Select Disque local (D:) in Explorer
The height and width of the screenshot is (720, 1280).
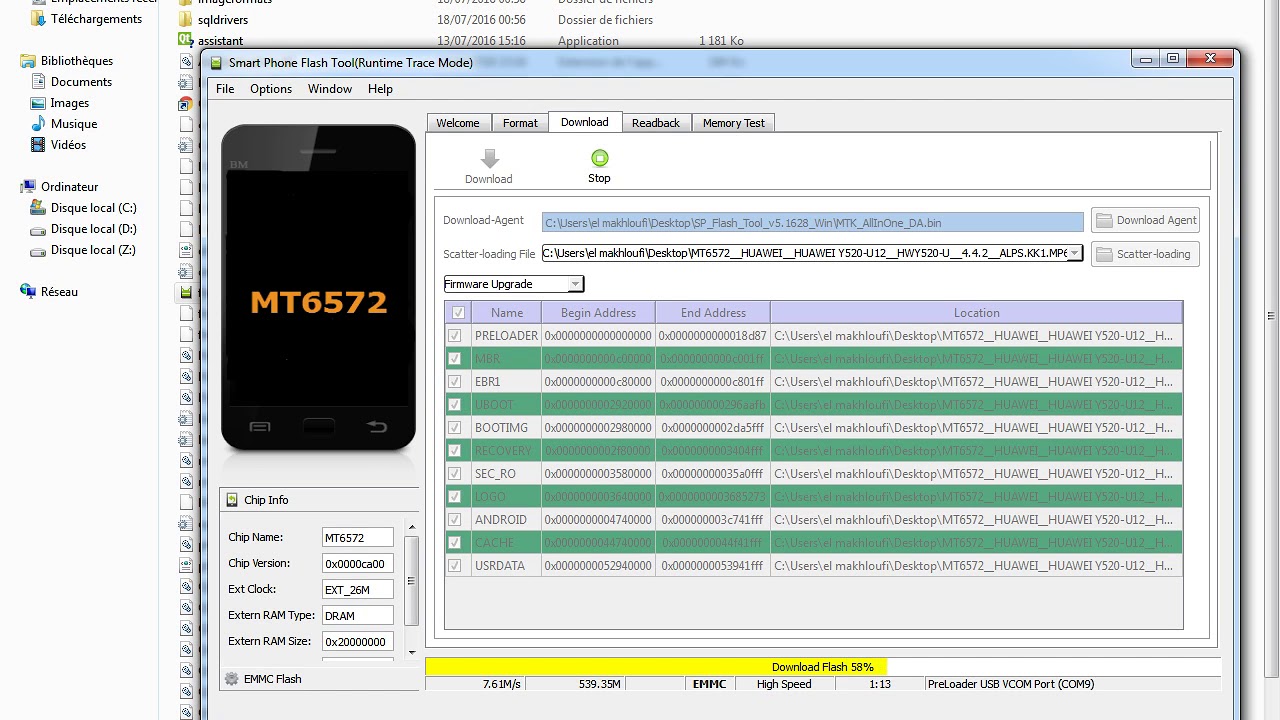tap(93, 229)
